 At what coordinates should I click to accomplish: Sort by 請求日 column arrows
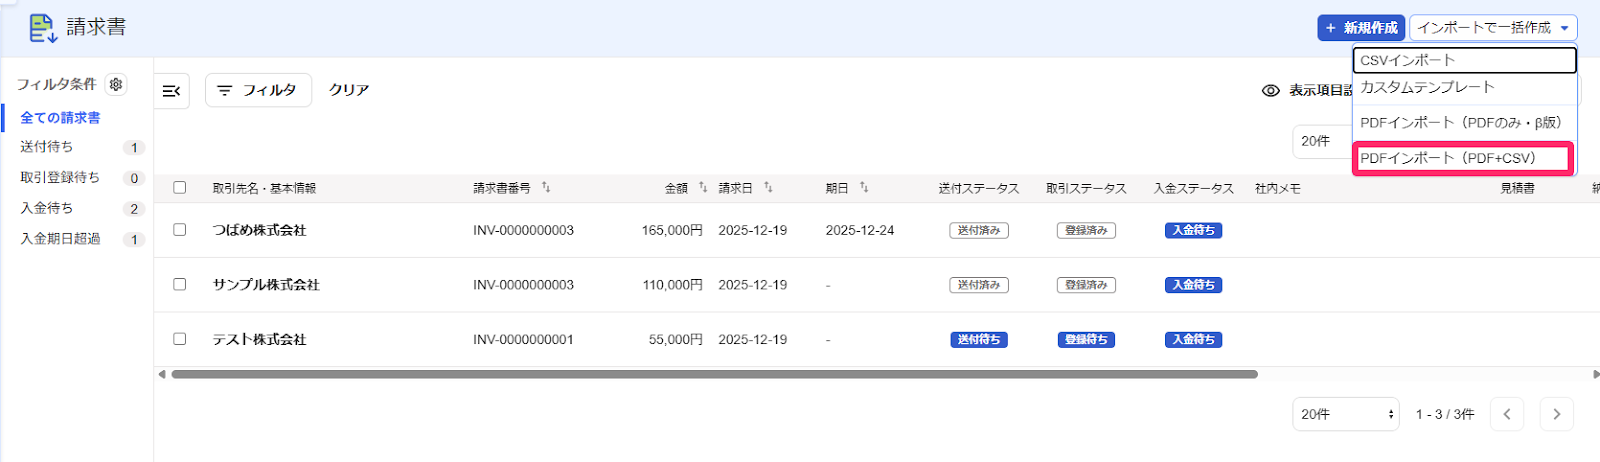tap(768, 187)
